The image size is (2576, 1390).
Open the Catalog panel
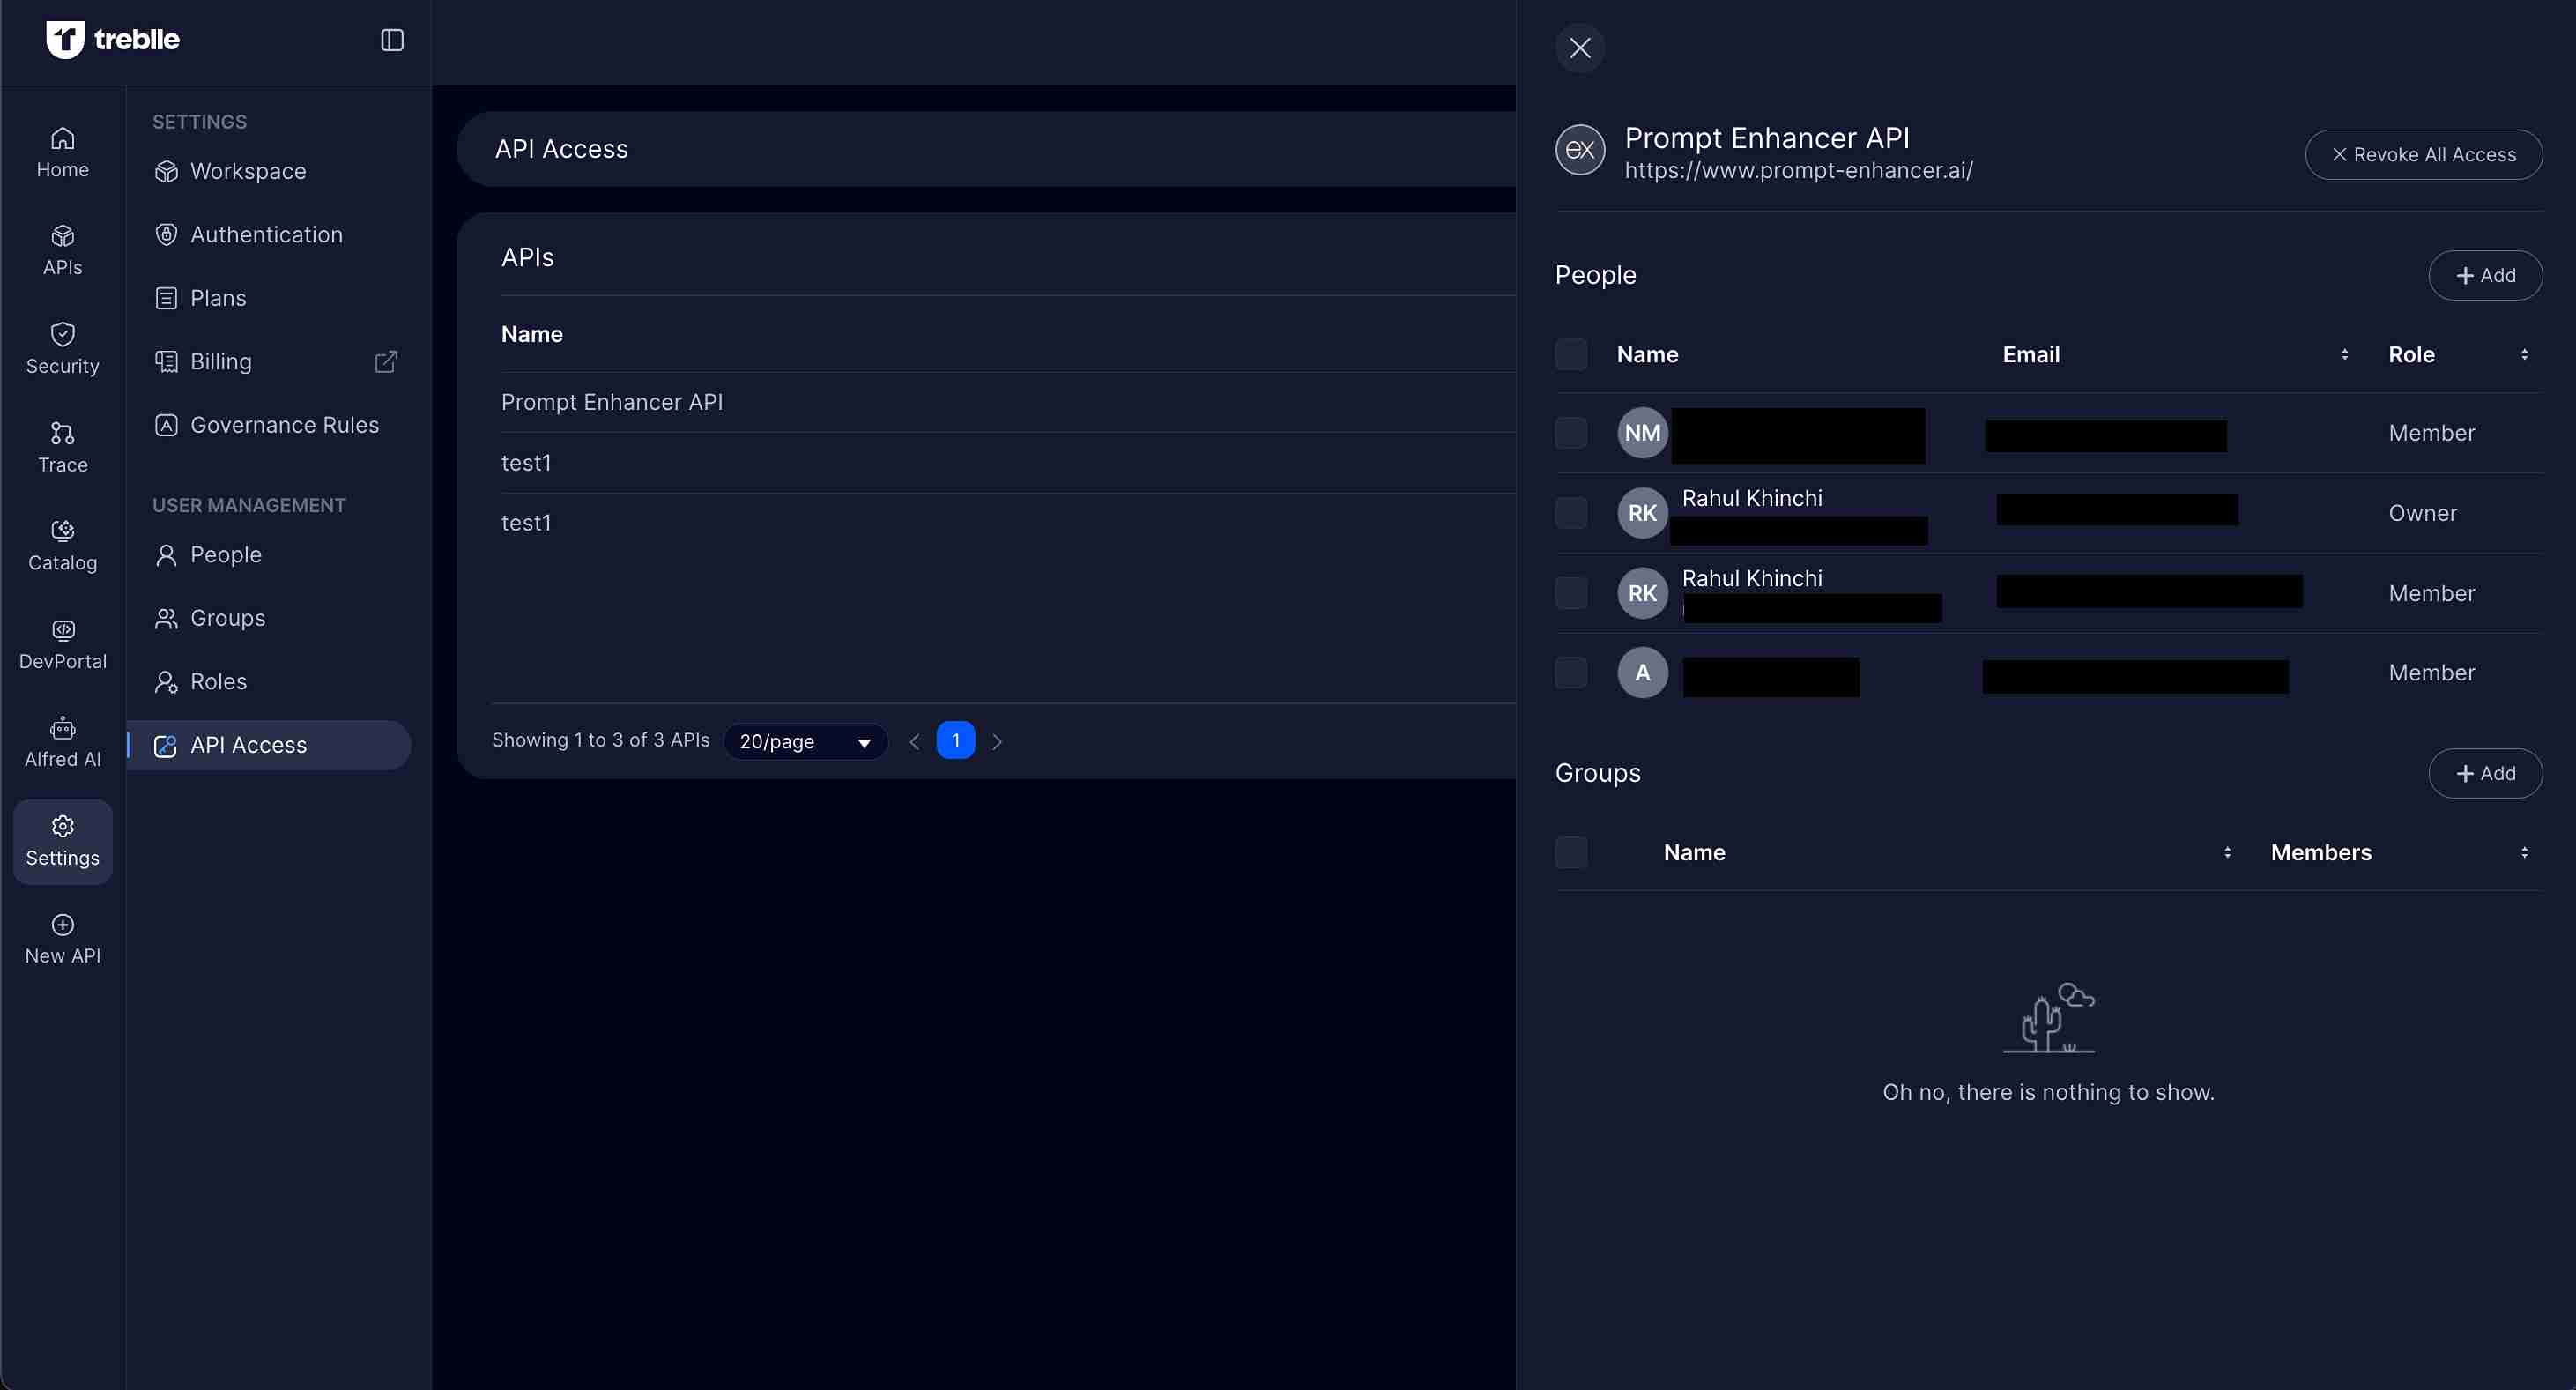tap(62, 545)
